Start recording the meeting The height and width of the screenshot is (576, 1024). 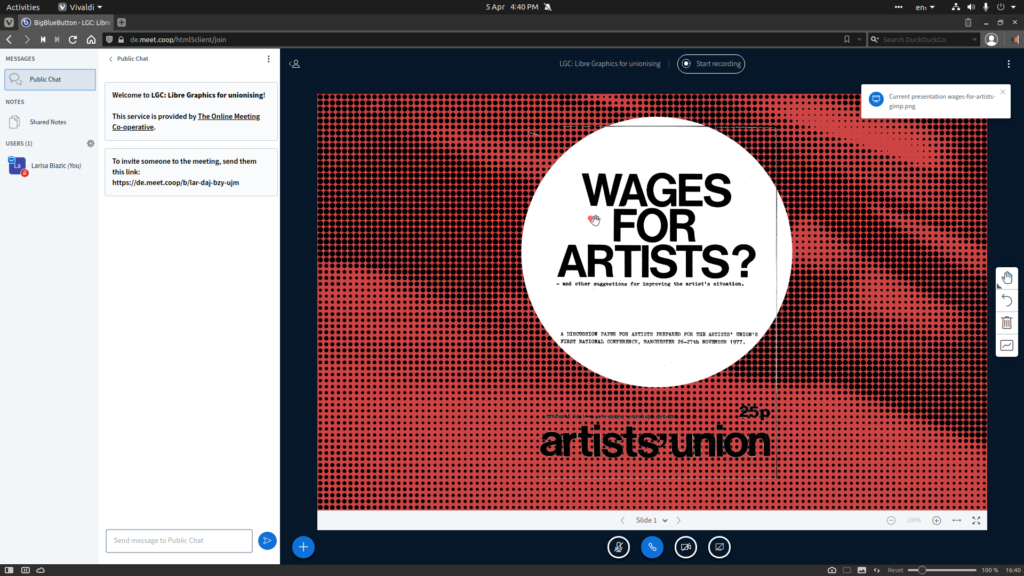point(711,64)
